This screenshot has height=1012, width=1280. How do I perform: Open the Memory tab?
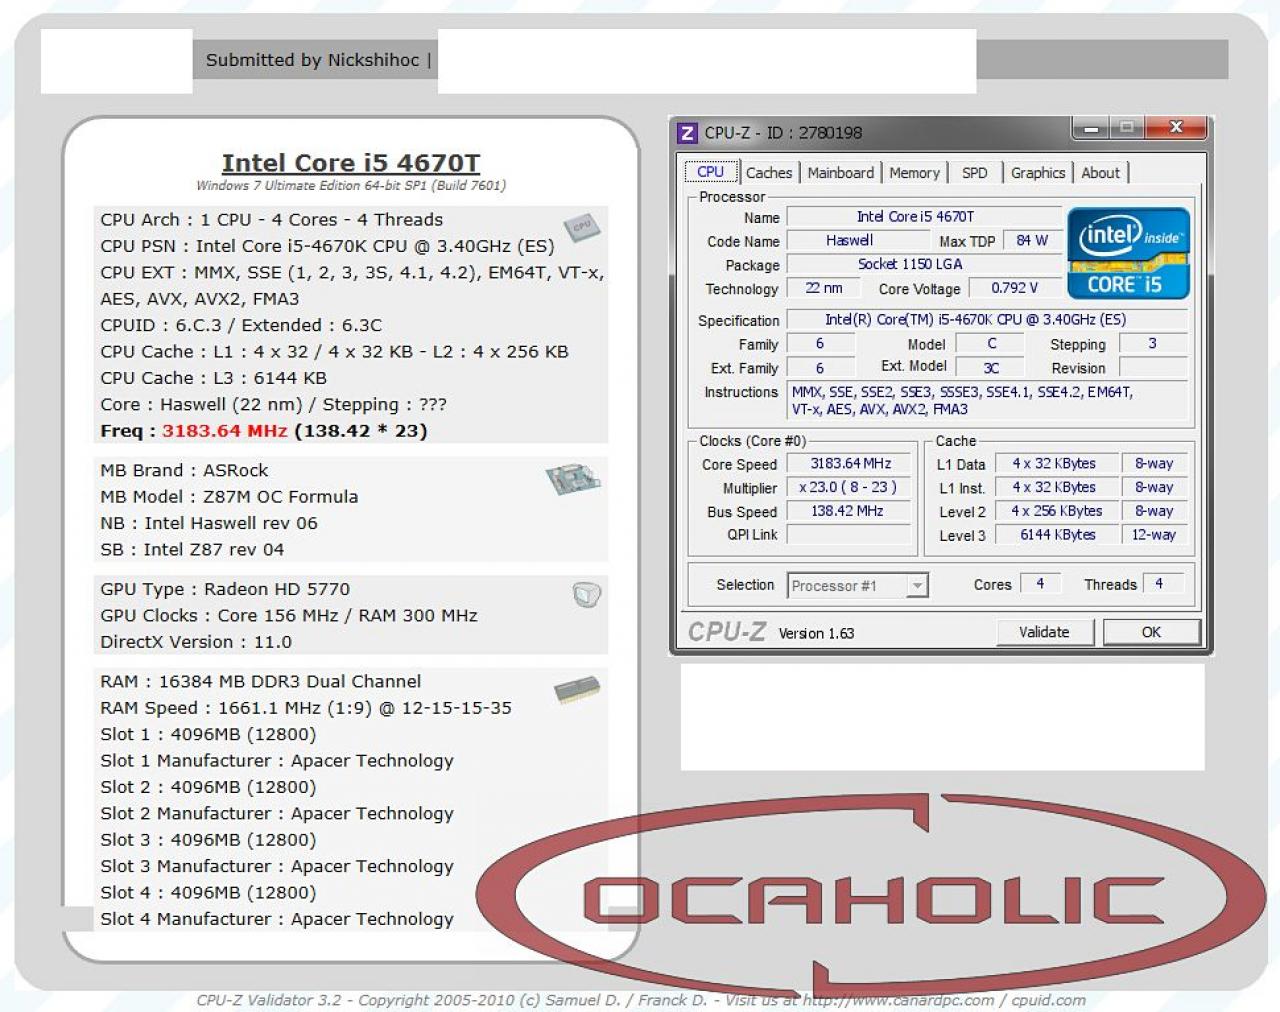(914, 173)
